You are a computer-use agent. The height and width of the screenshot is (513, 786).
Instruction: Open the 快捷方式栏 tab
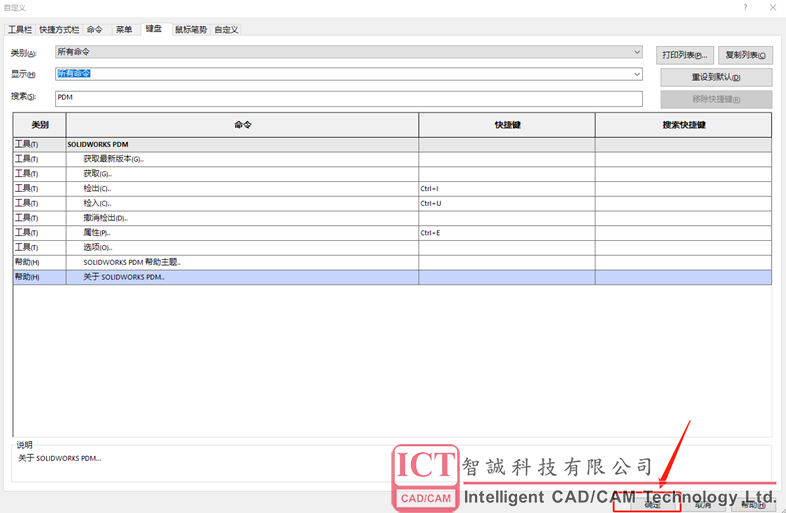(x=59, y=30)
